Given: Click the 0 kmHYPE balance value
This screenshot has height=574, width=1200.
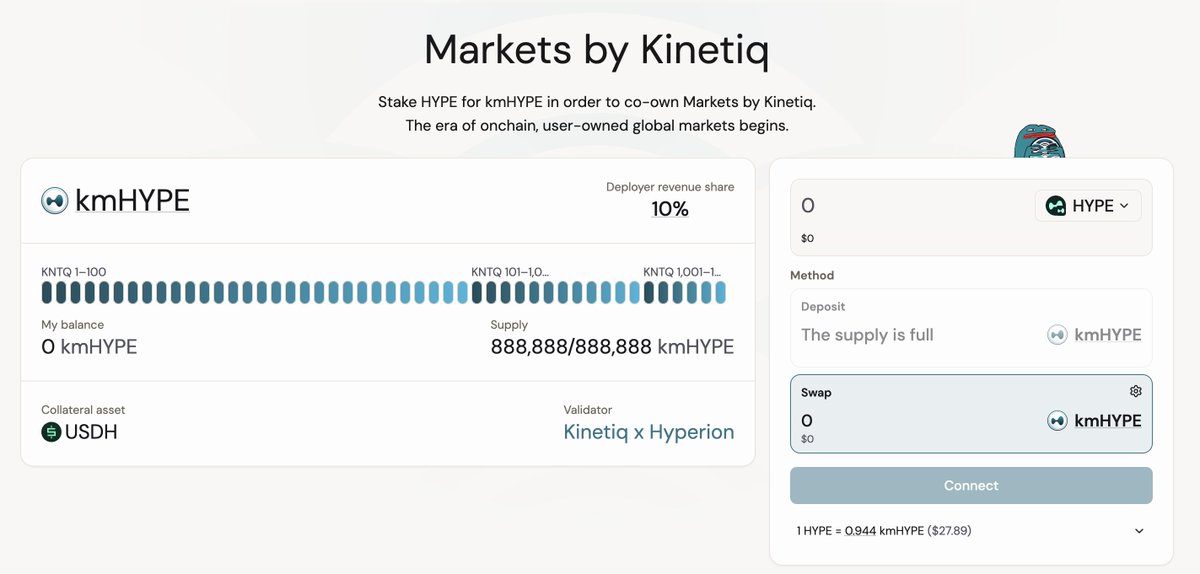Looking at the screenshot, I should pyautogui.click(x=89, y=347).
